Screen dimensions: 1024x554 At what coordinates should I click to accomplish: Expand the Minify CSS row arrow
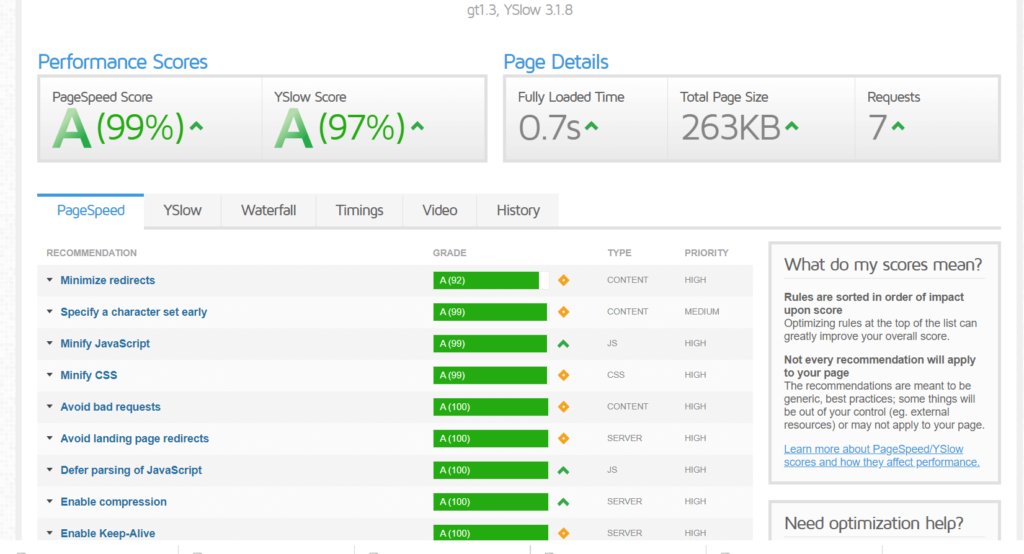click(x=50, y=375)
